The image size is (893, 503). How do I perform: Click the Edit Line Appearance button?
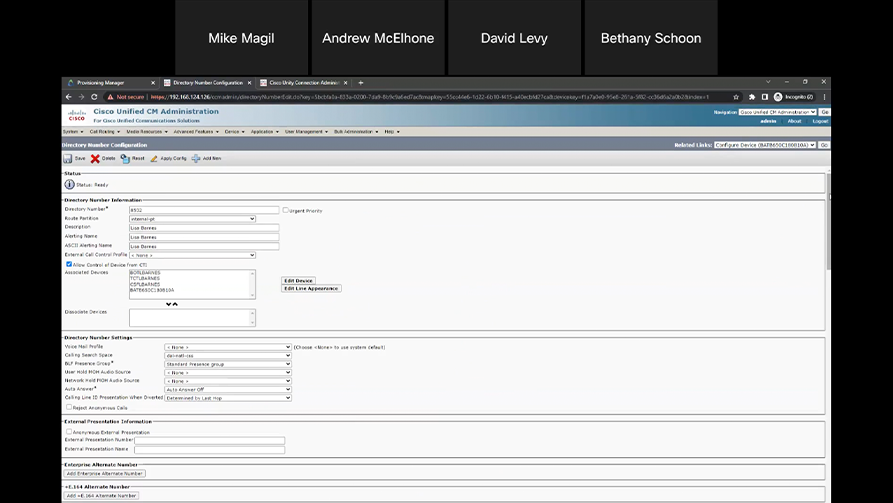pyautogui.click(x=311, y=289)
